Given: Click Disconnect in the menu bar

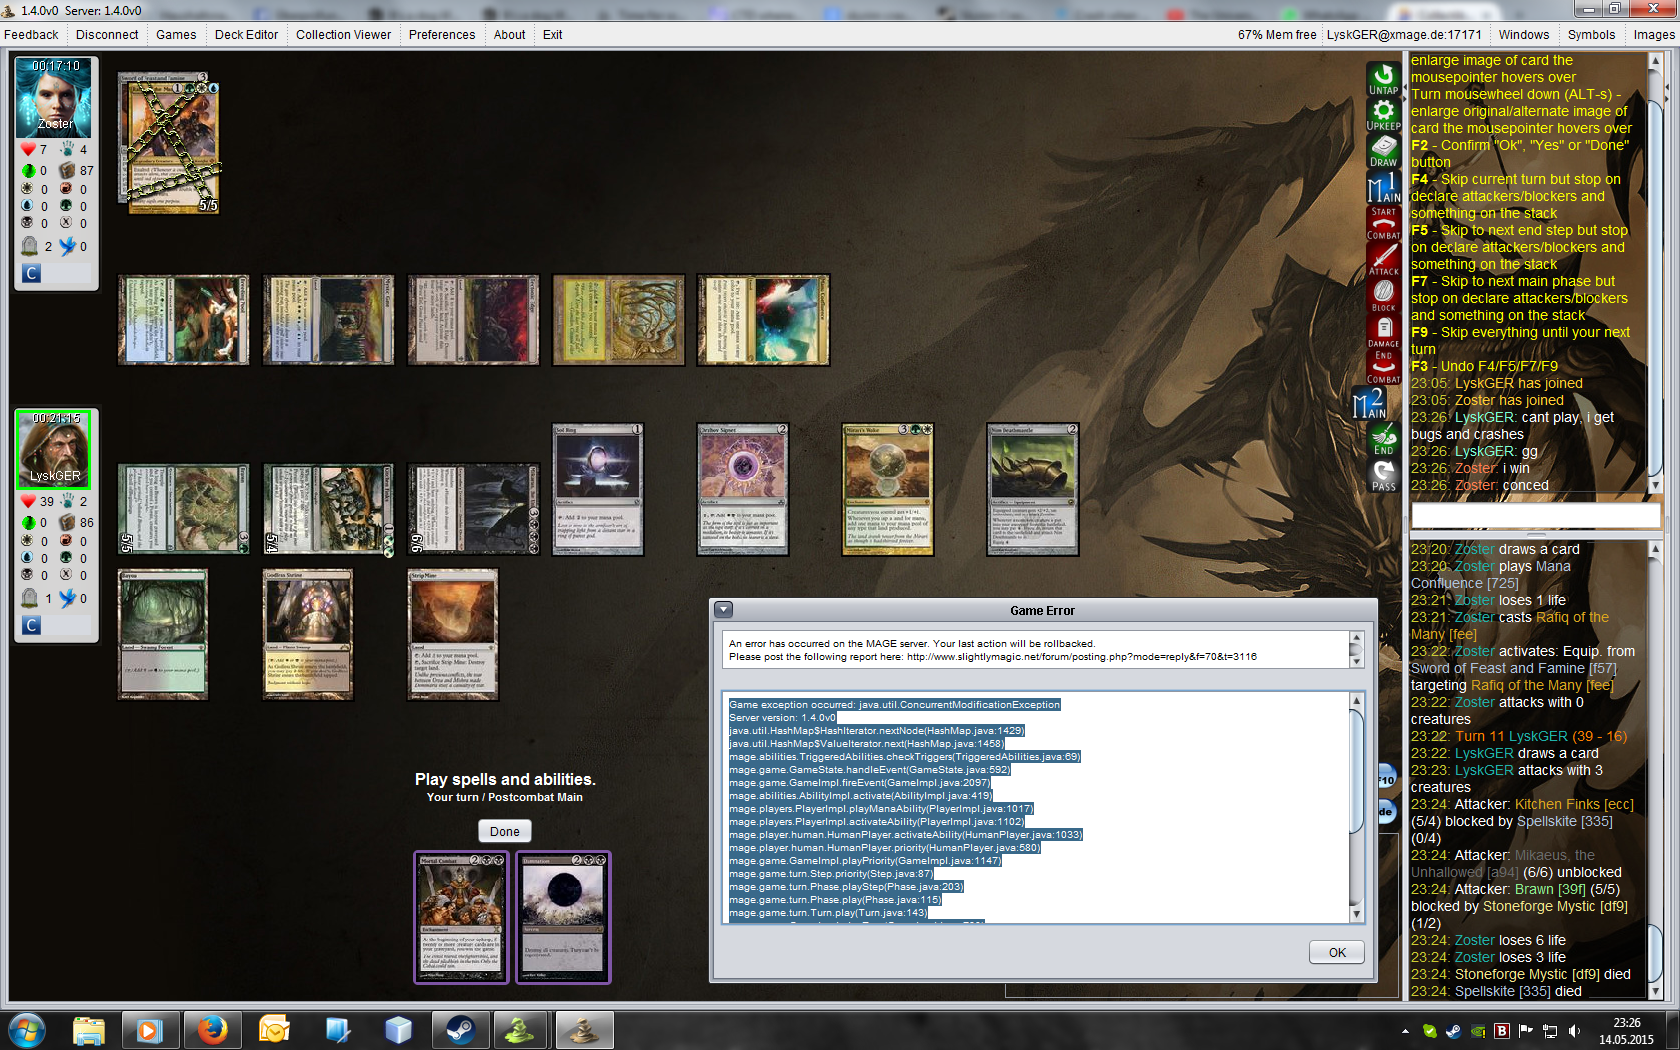Looking at the screenshot, I should tap(107, 35).
